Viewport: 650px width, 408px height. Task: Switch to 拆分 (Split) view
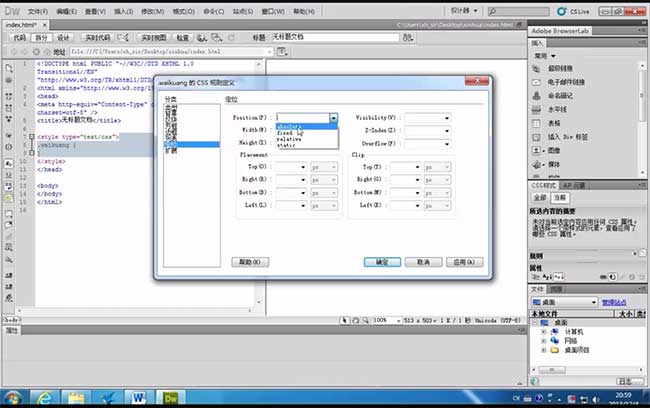point(41,36)
